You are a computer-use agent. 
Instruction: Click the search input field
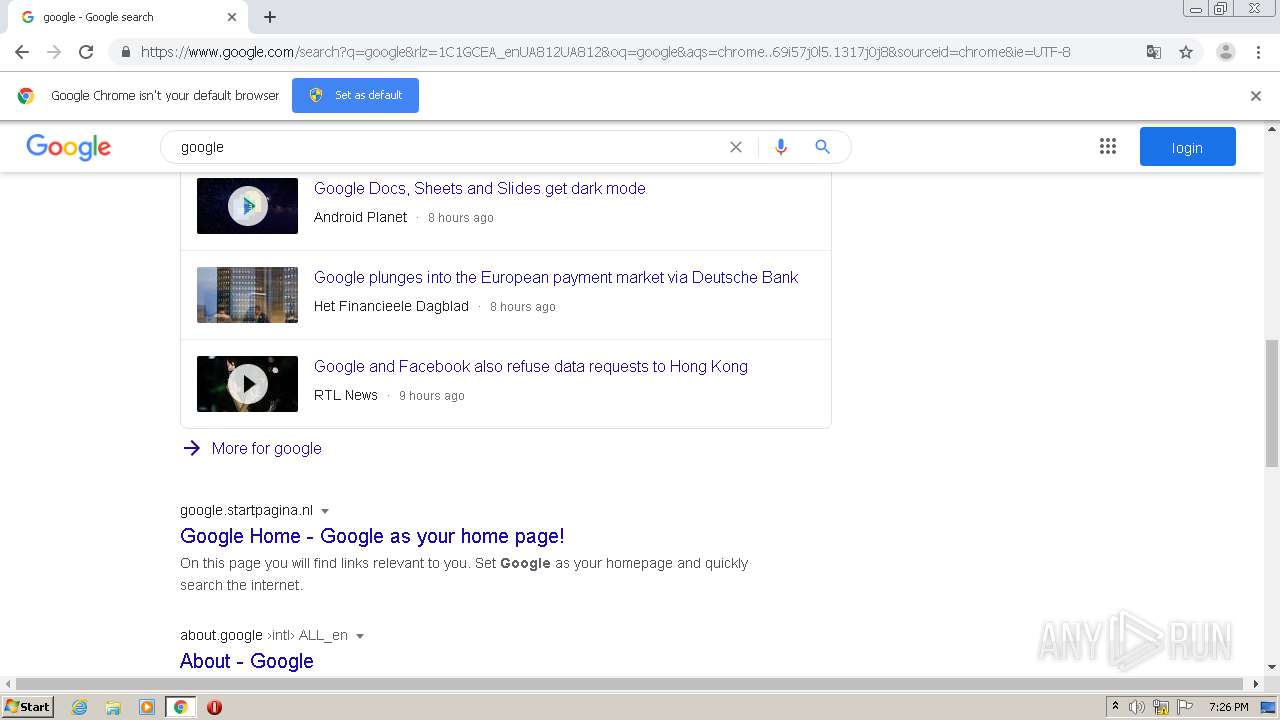click(450, 147)
